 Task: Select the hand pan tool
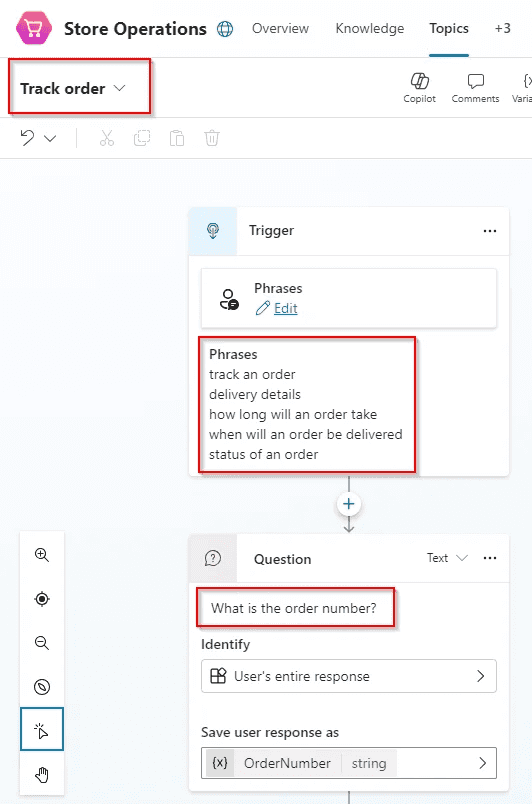click(42, 774)
